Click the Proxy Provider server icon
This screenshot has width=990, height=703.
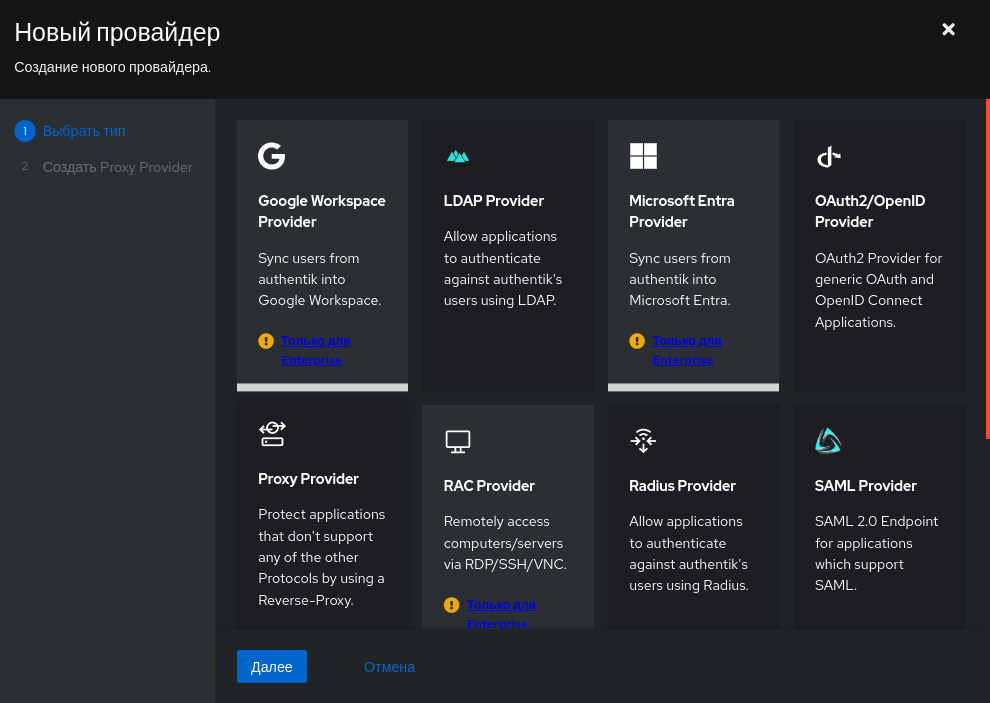pos(272,434)
